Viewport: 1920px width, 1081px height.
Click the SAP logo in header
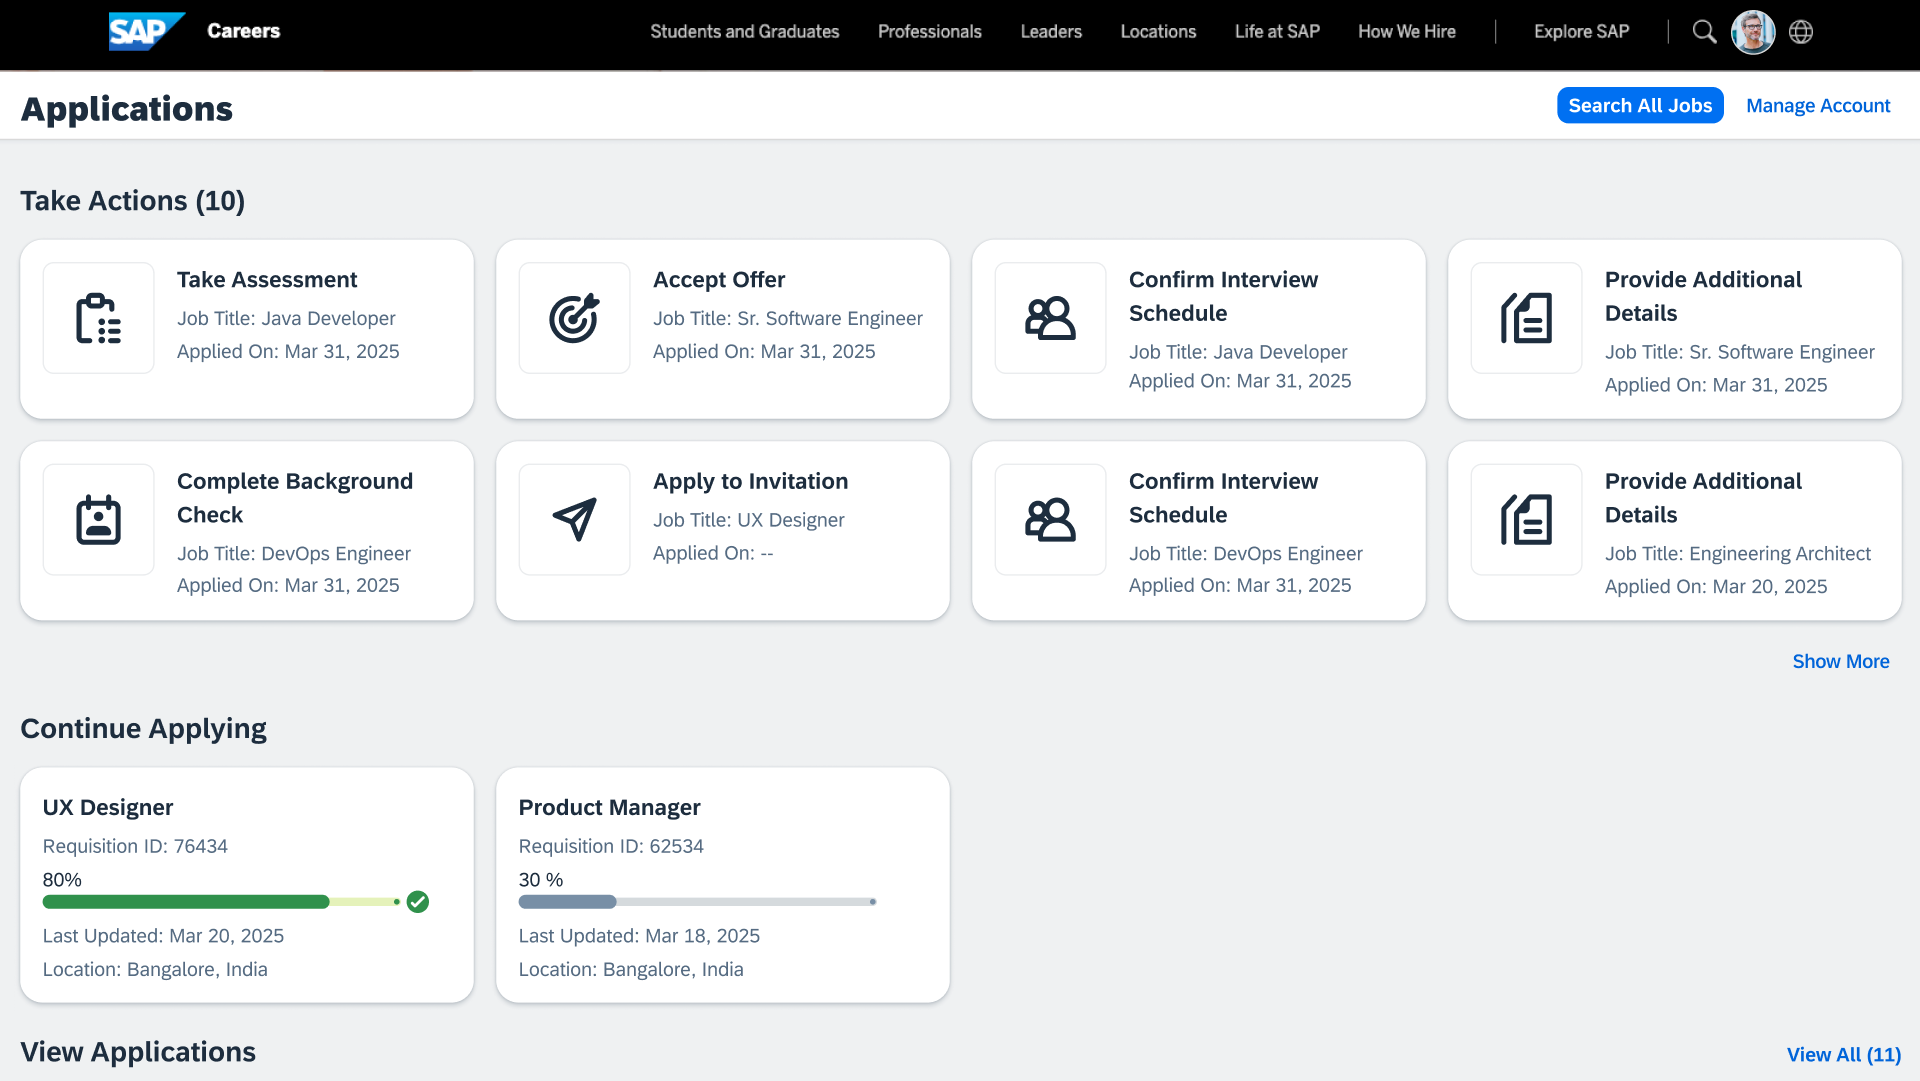click(x=146, y=31)
